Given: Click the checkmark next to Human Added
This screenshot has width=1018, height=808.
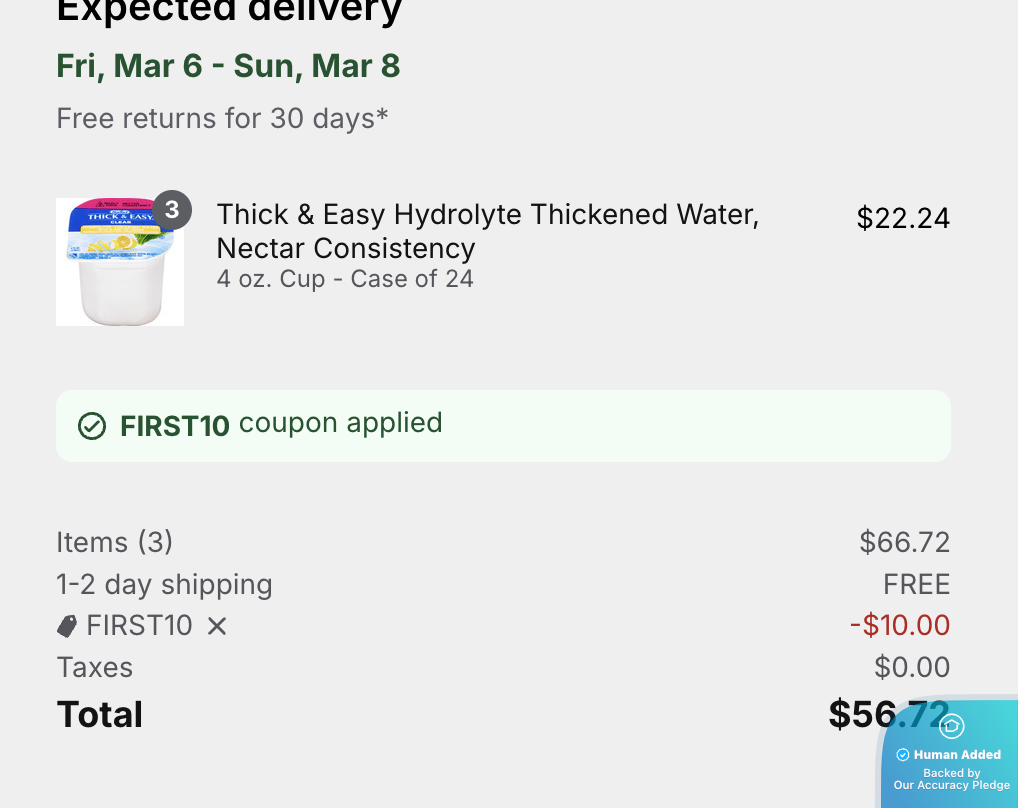Looking at the screenshot, I should pos(903,755).
